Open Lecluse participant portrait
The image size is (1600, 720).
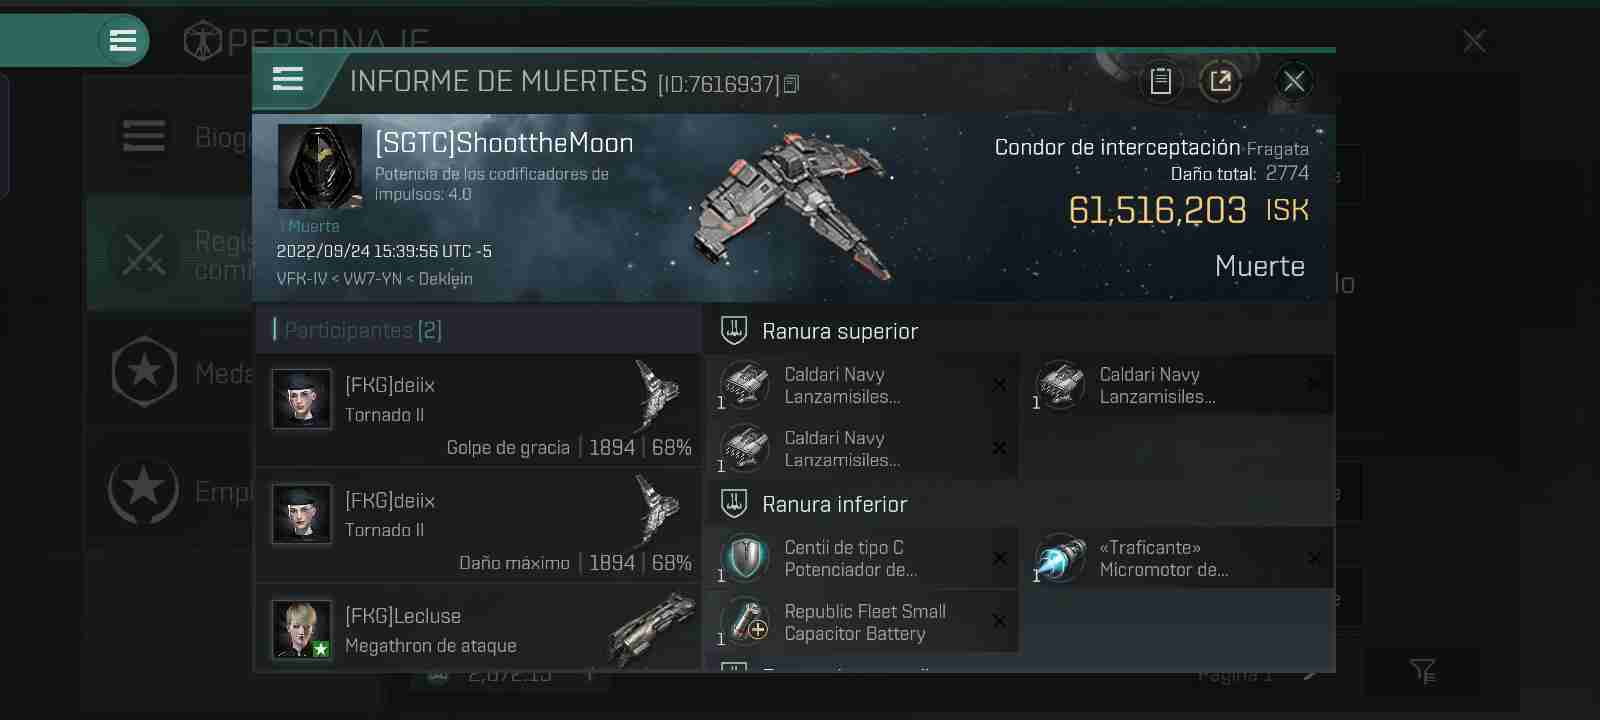coord(302,629)
